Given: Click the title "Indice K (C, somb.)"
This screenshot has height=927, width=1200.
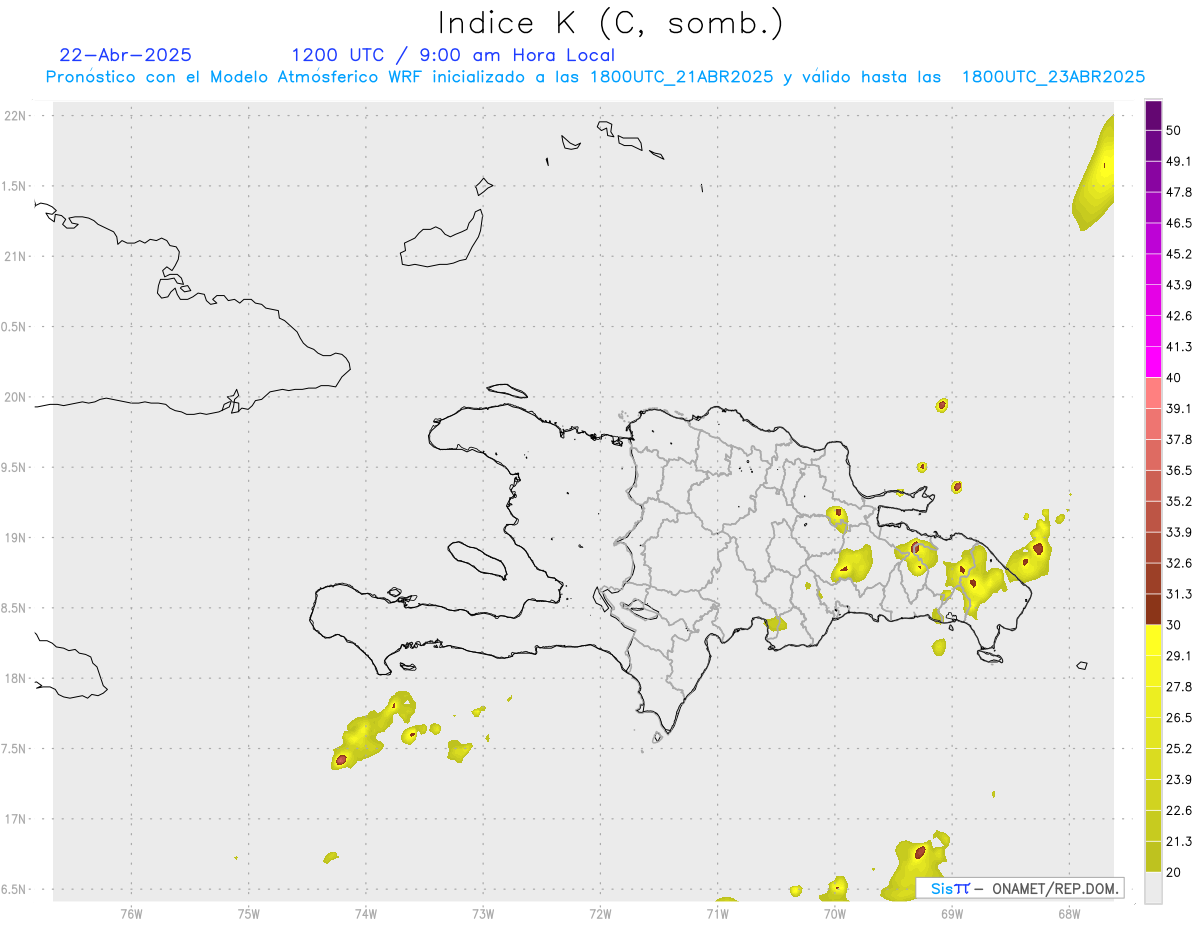Looking at the screenshot, I should (x=611, y=23).
